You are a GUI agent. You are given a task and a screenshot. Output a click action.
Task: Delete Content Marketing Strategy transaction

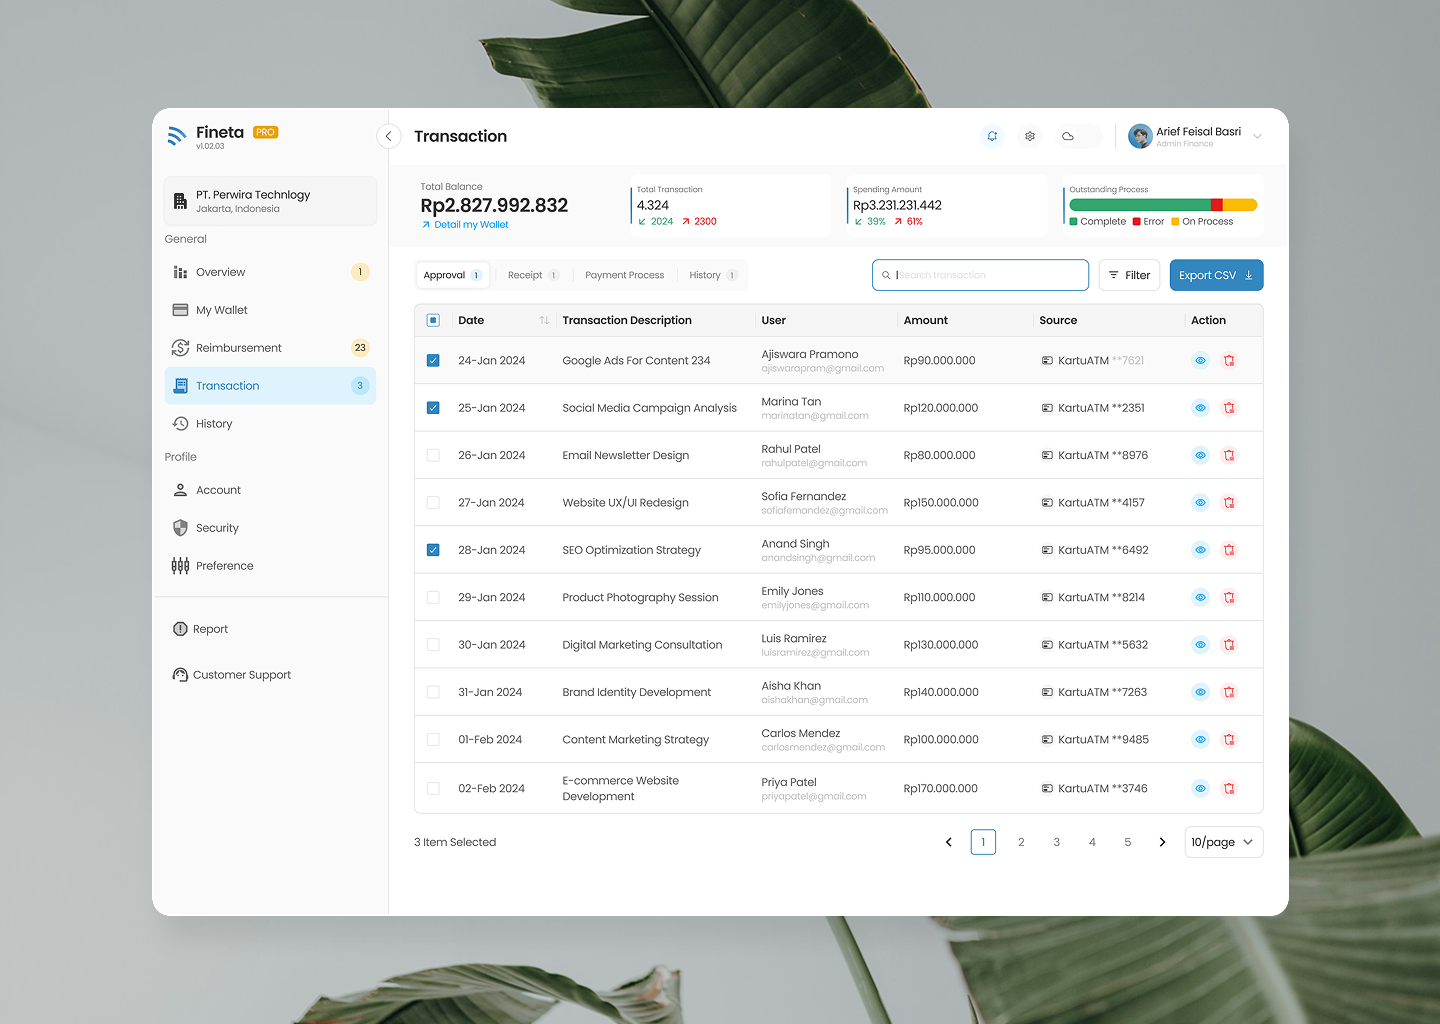(1229, 740)
